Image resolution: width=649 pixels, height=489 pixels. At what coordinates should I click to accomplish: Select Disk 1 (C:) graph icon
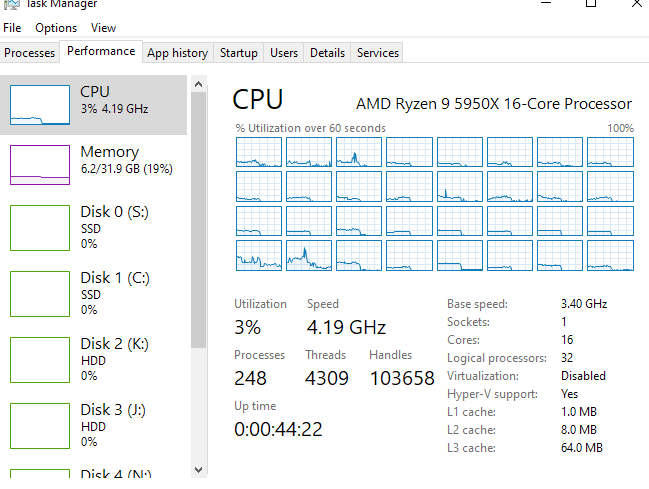(x=40, y=293)
